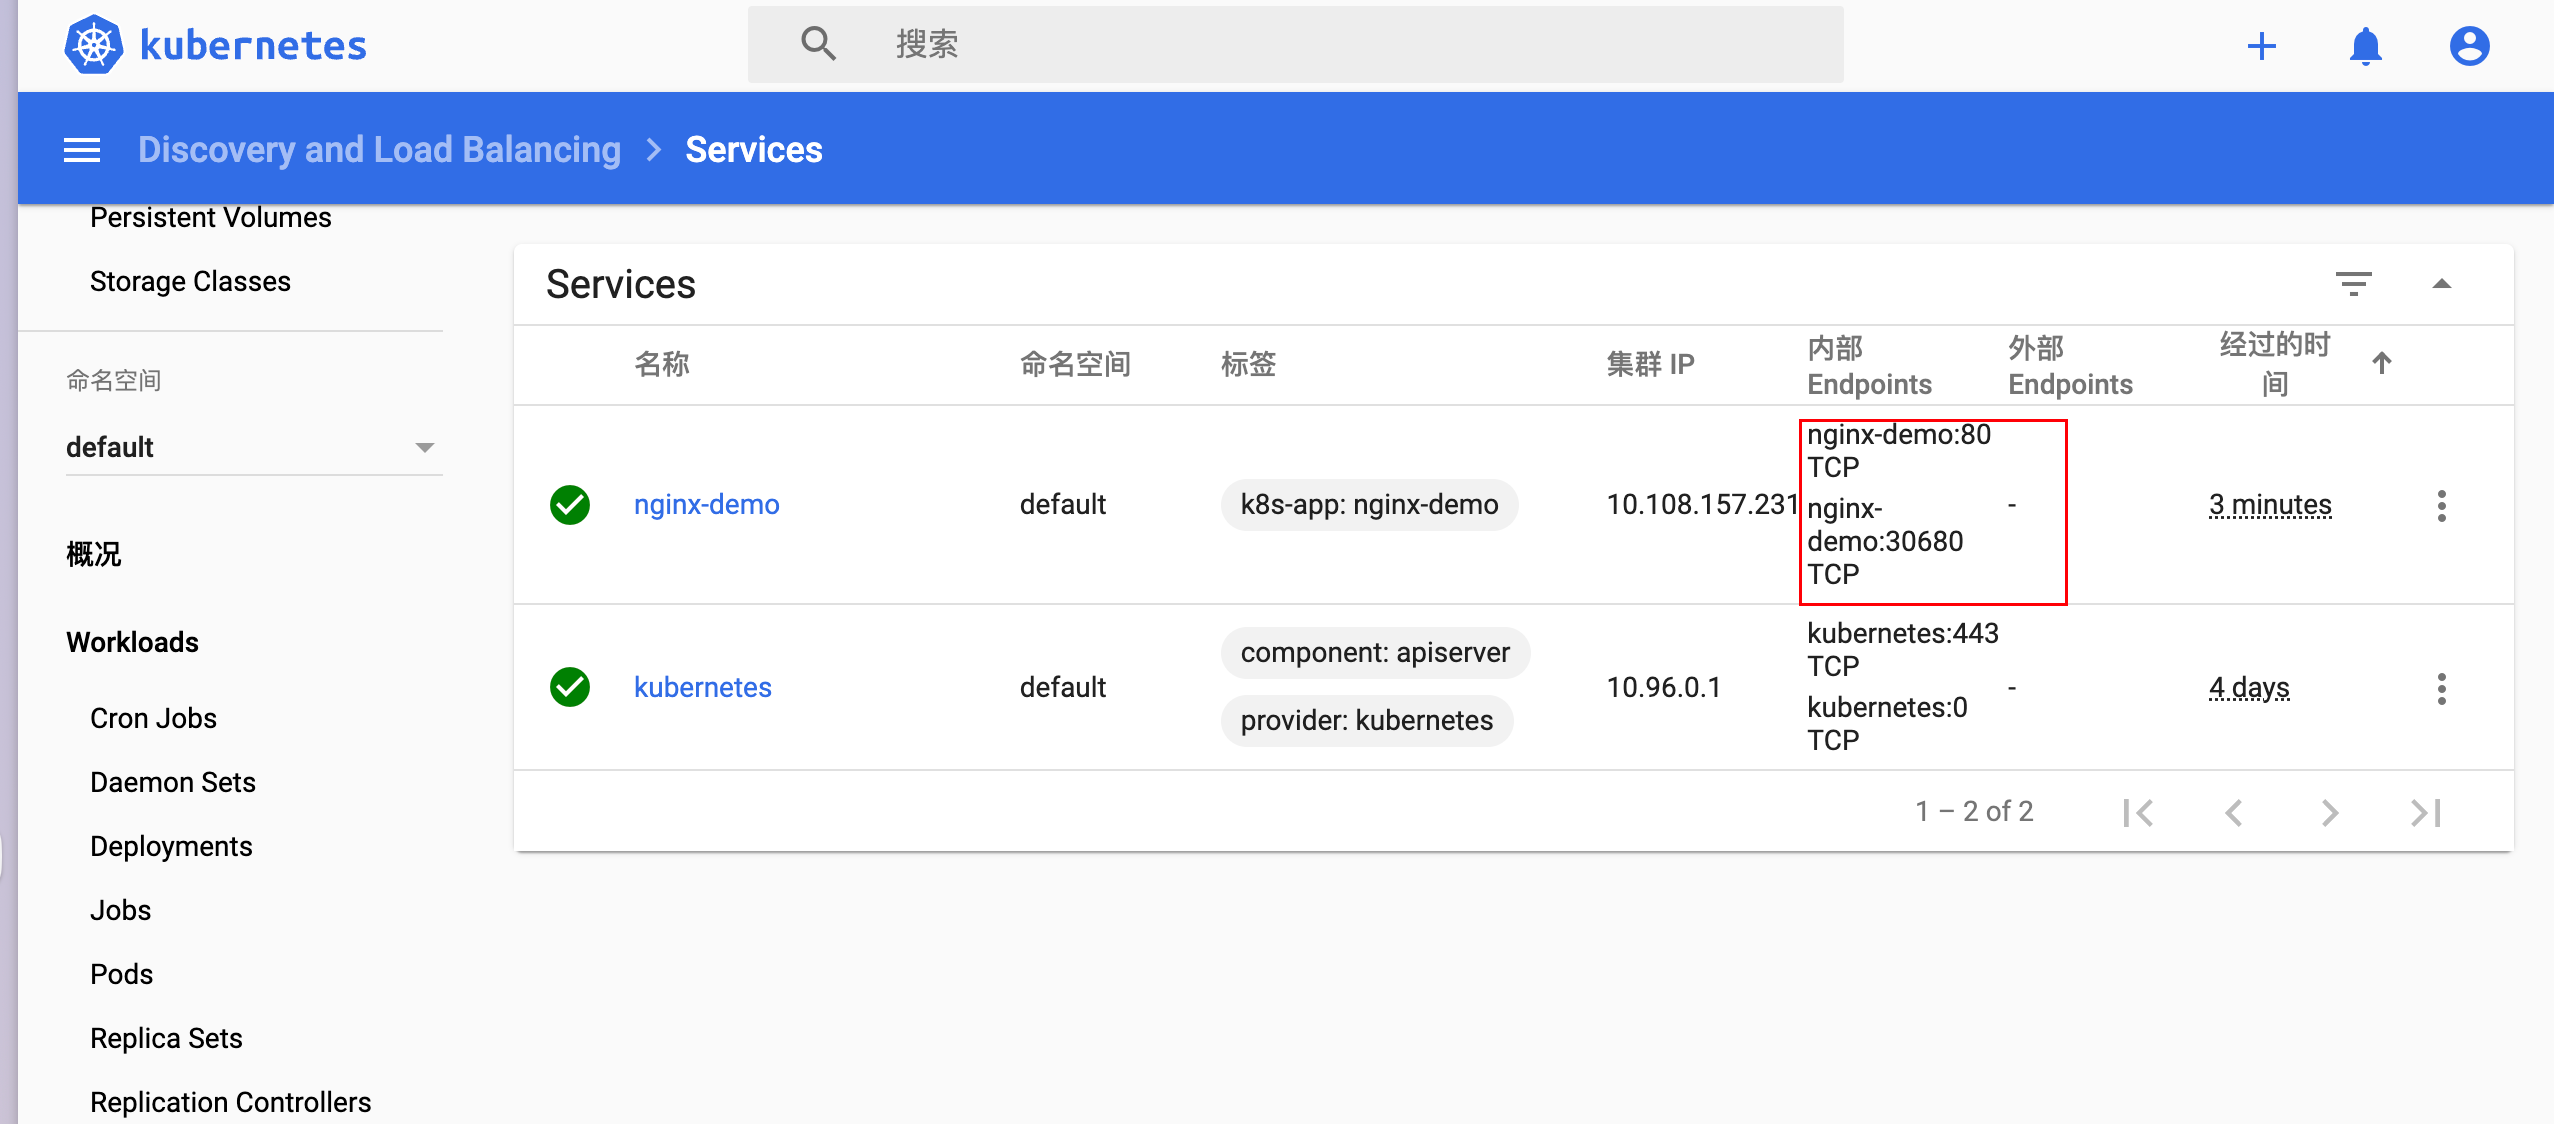Click Services breadcrumb

tap(754, 150)
